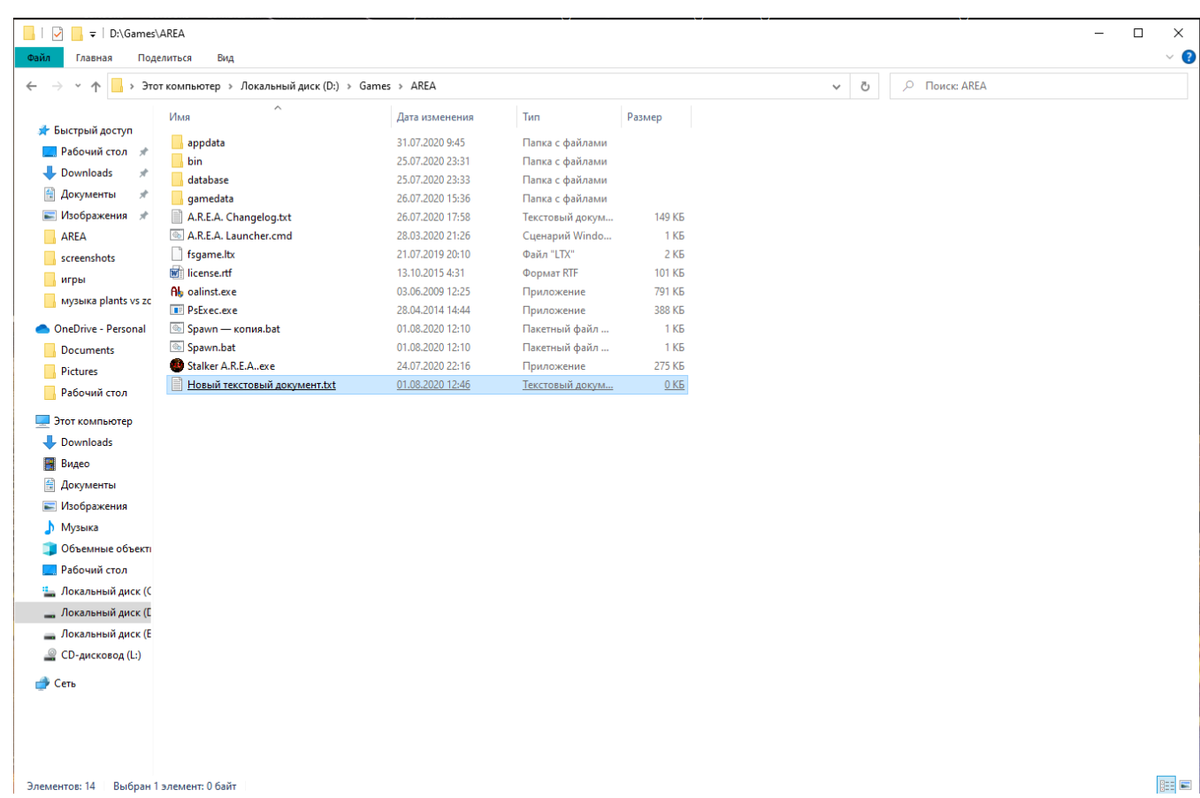Click the Properties quick access toolbar icon
Viewport: 1200px width, 798px height.
coord(57,33)
